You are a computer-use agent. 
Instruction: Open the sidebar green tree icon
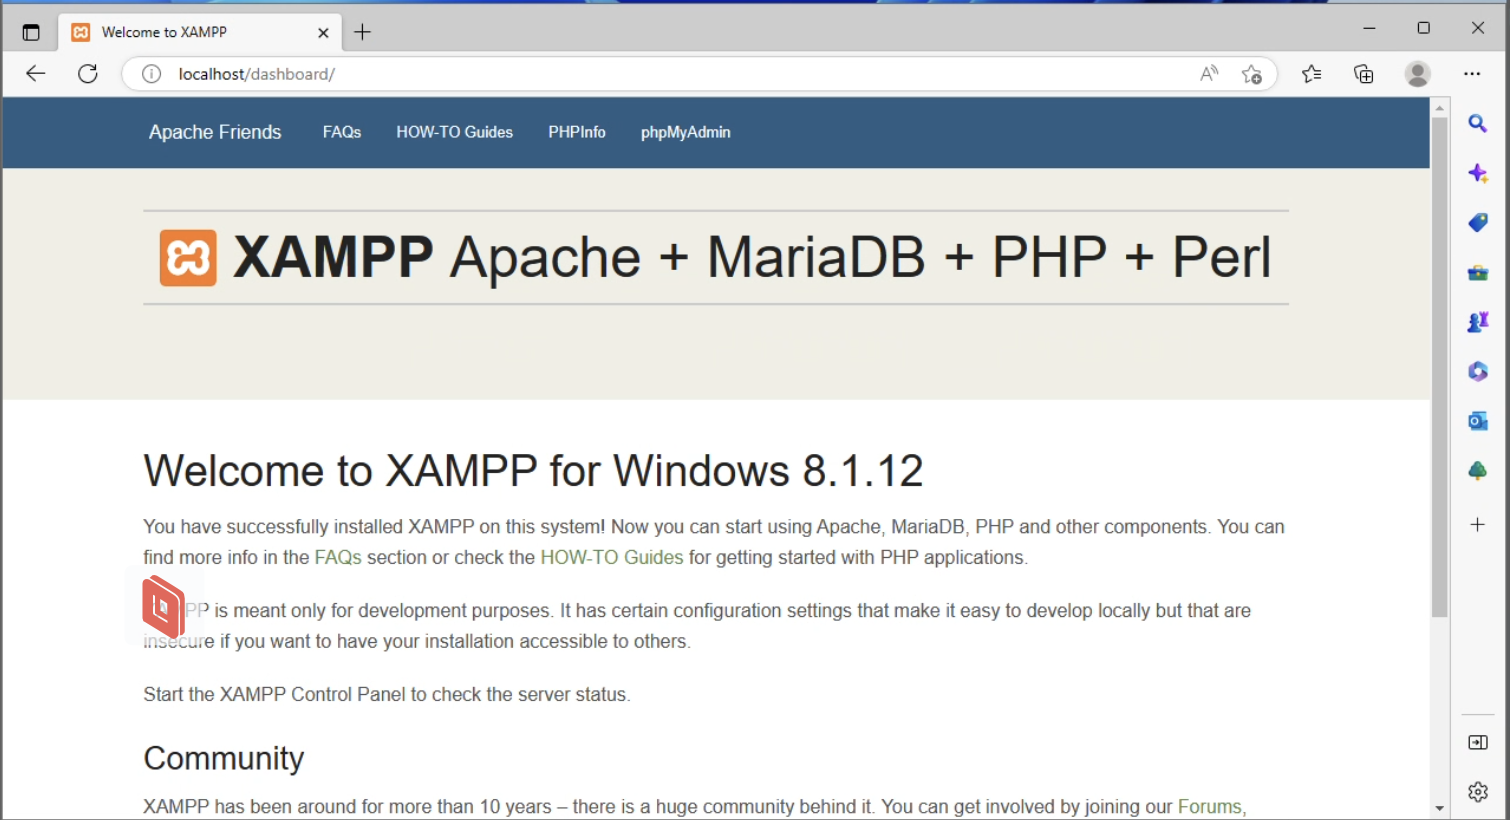coord(1477,470)
